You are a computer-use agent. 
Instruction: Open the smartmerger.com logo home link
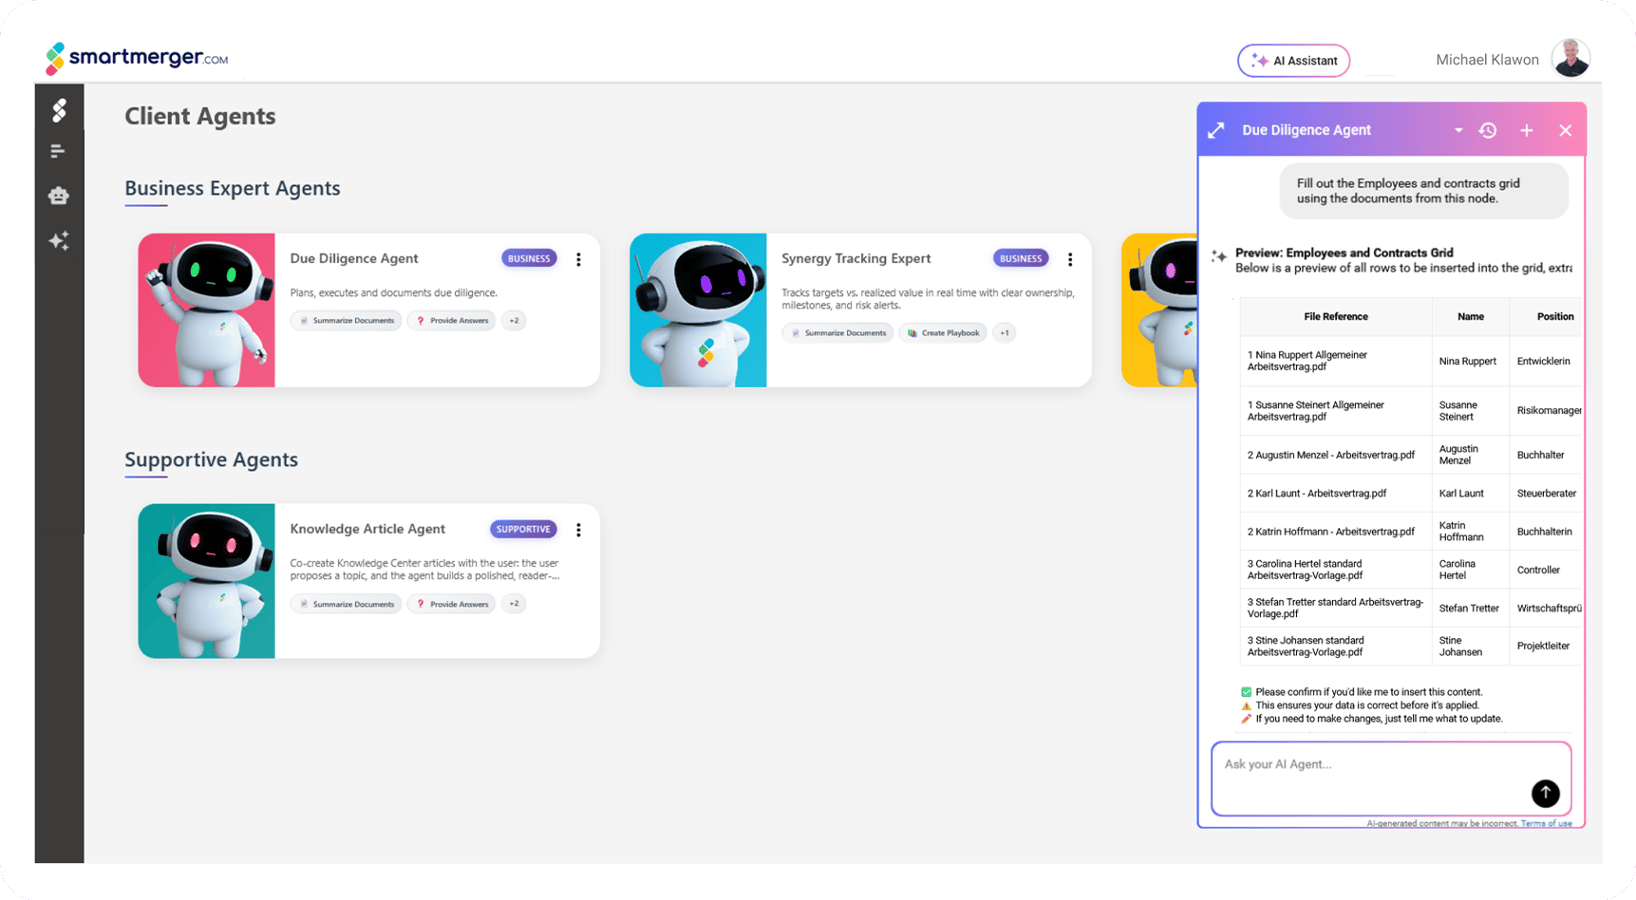pos(137,58)
